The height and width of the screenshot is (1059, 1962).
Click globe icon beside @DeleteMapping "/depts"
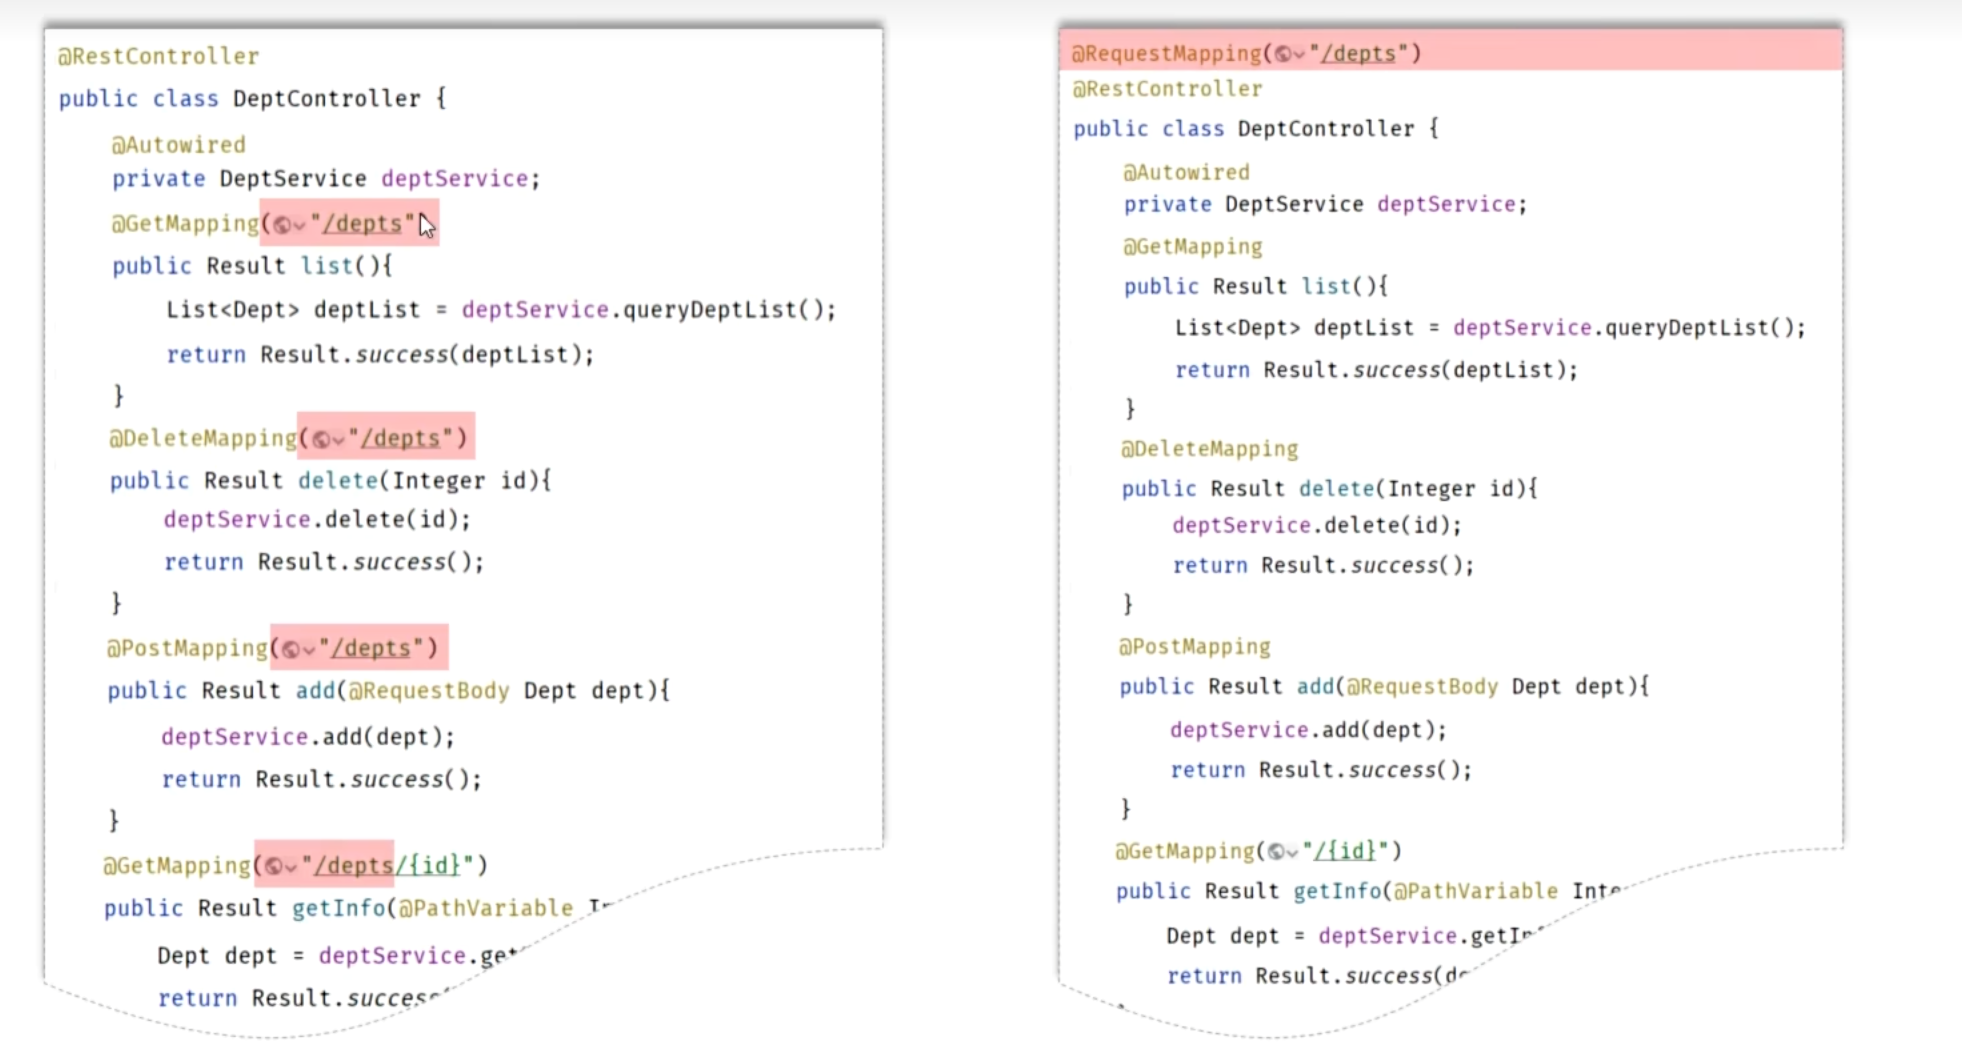pyautogui.click(x=321, y=439)
